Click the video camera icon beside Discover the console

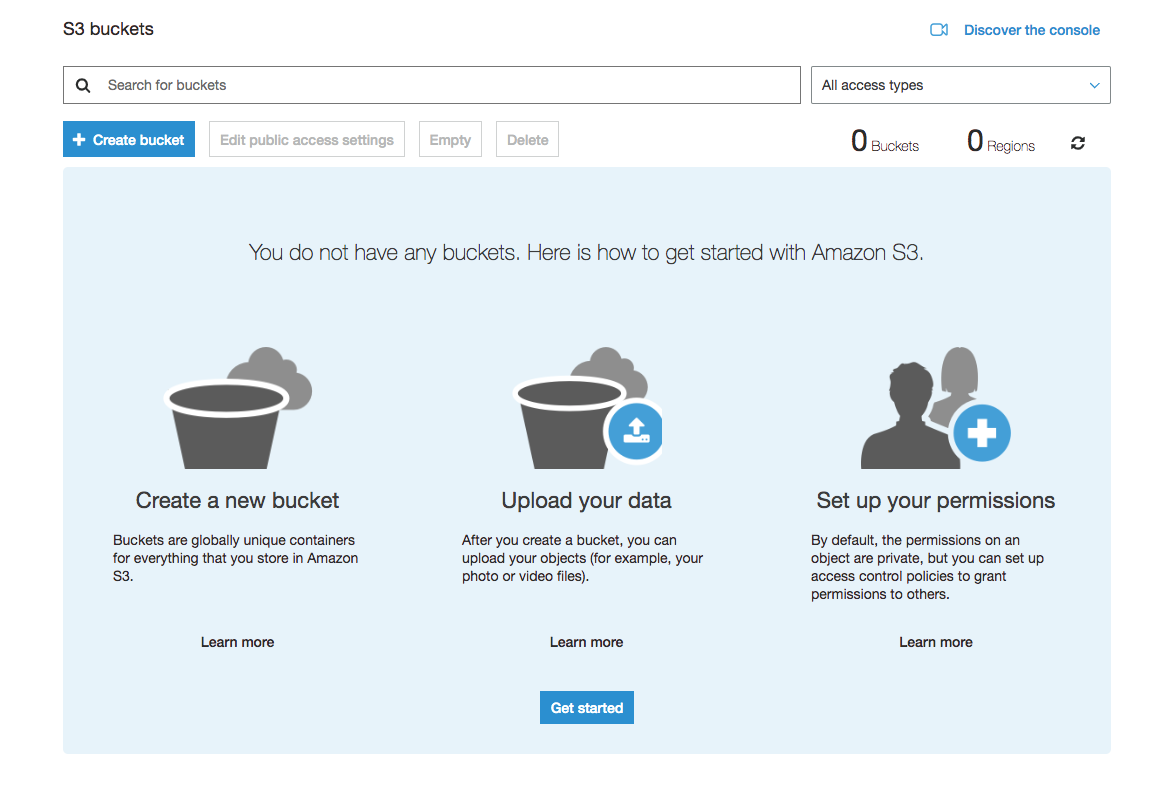click(938, 30)
